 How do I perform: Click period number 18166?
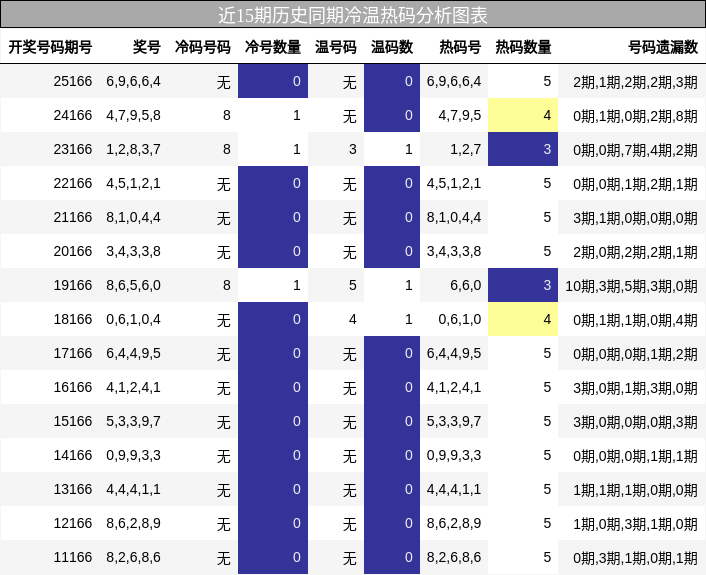pyautogui.click(x=72, y=319)
